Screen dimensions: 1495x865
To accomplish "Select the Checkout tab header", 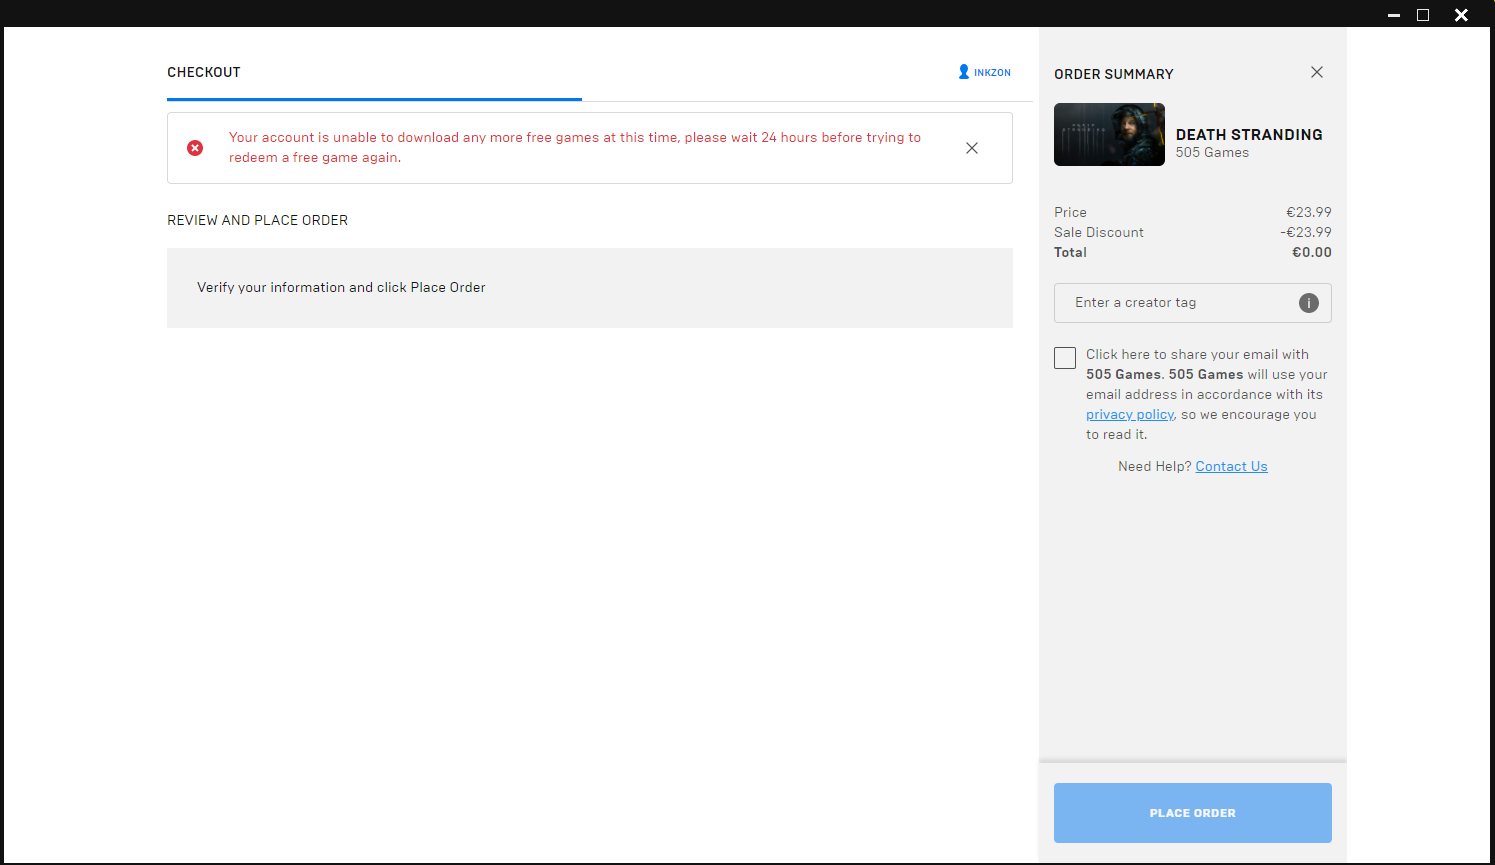I will click(x=204, y=72).
